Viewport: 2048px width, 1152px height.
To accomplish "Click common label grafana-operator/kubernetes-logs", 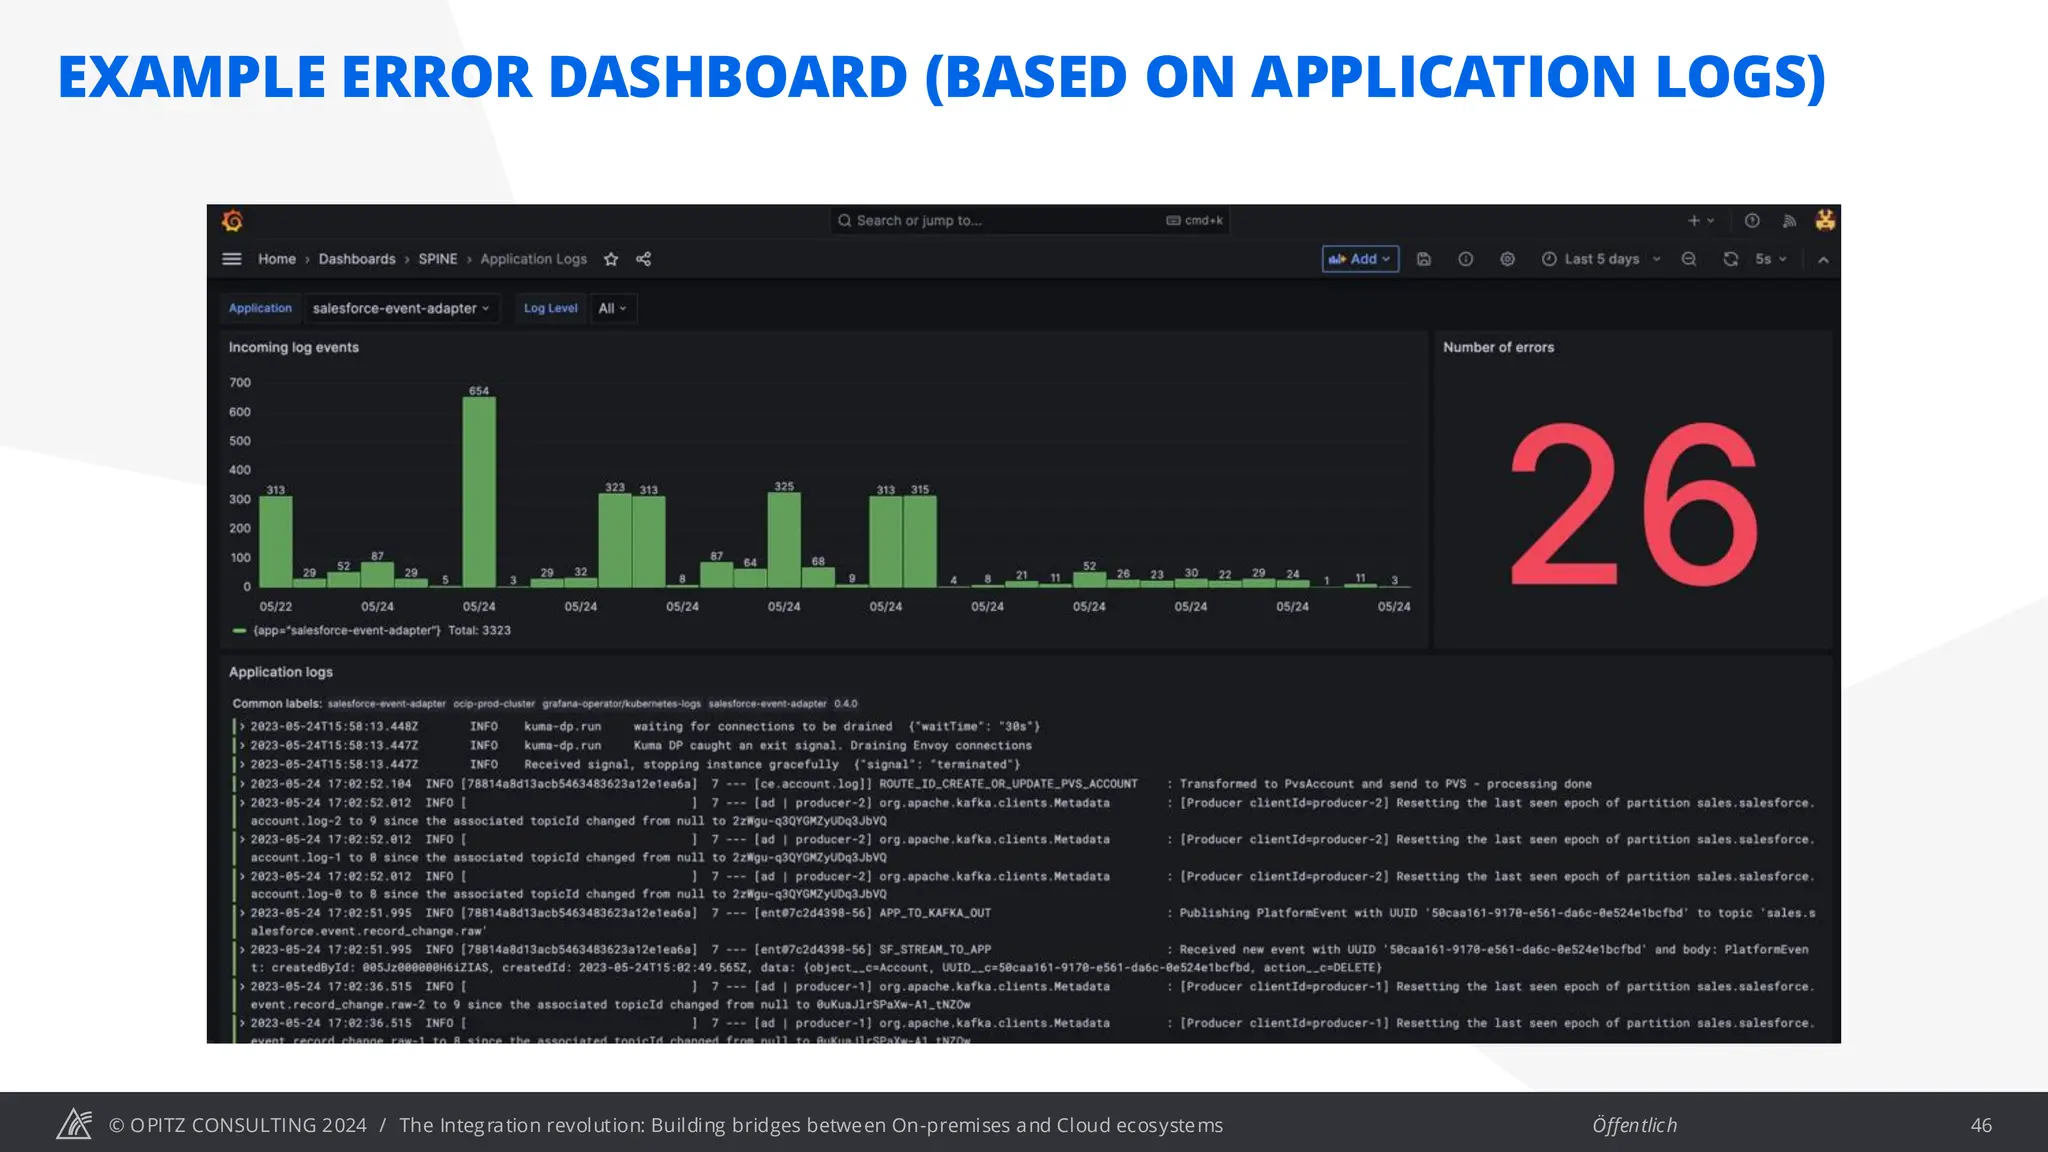I will pyautogui.click(x=622, y=704).
